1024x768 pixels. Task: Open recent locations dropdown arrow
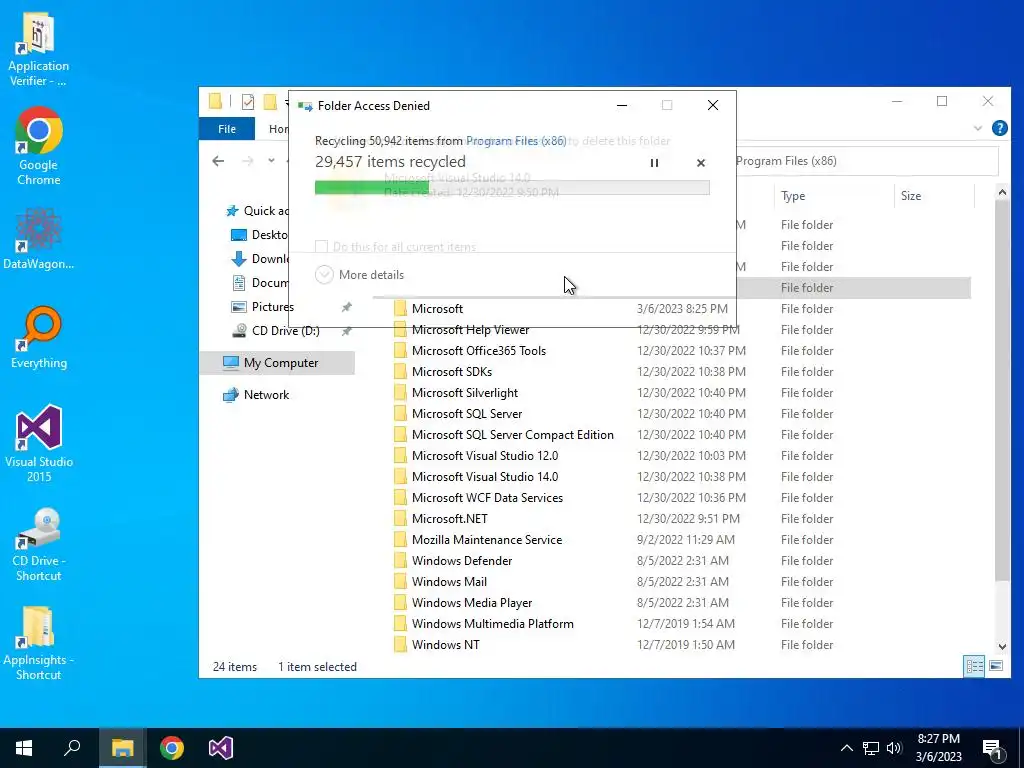(x=271, y=161)
